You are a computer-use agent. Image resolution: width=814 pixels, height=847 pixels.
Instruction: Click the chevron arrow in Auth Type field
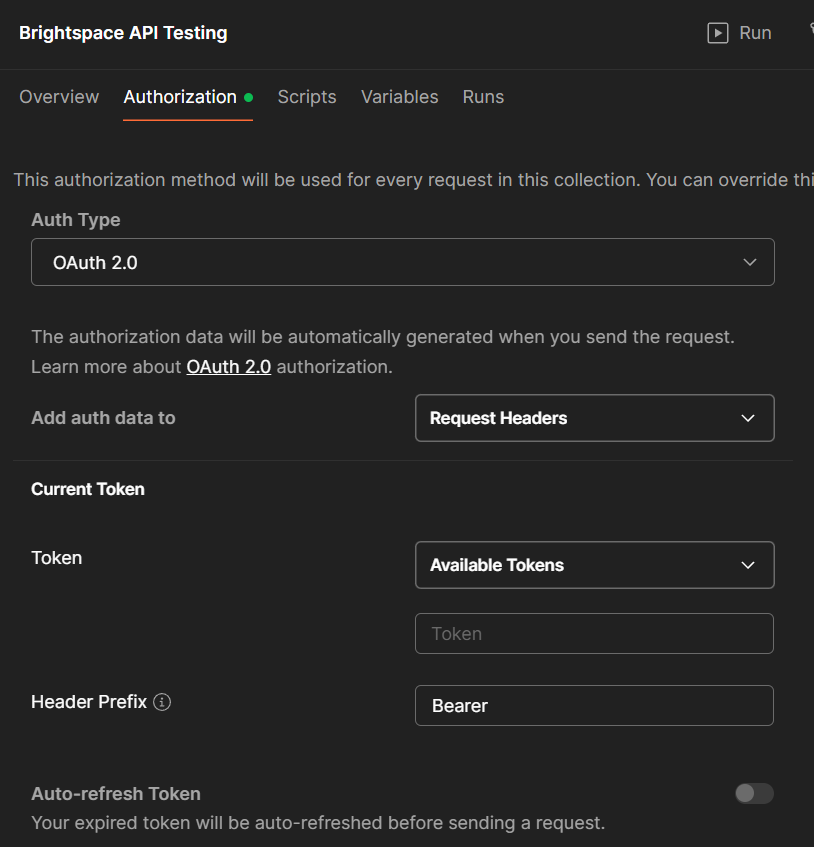[x=750, y=262]
